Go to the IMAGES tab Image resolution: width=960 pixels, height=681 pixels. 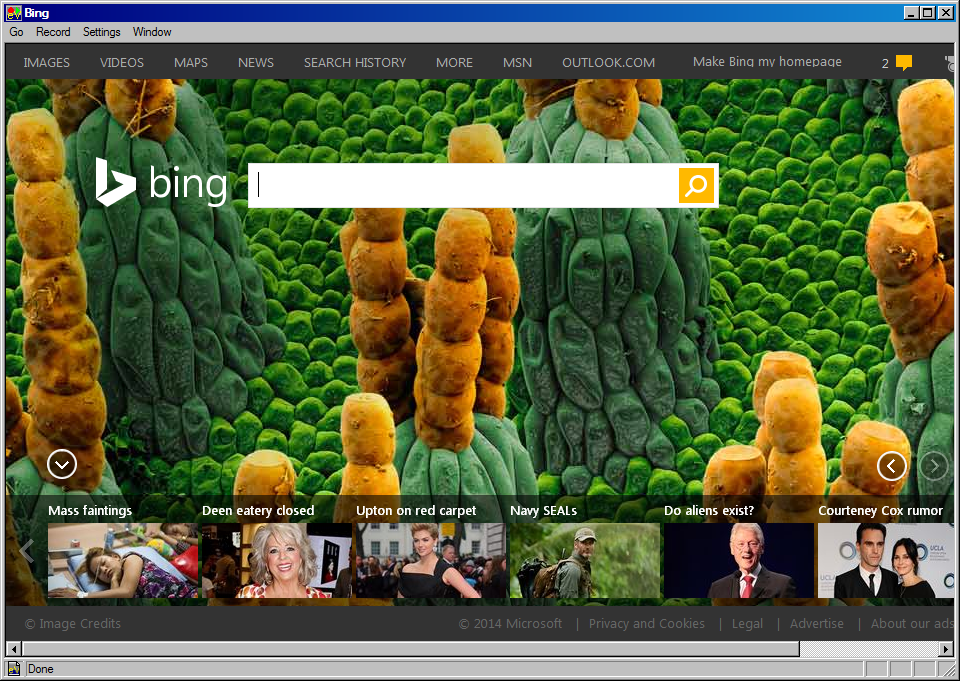(47, 62)
